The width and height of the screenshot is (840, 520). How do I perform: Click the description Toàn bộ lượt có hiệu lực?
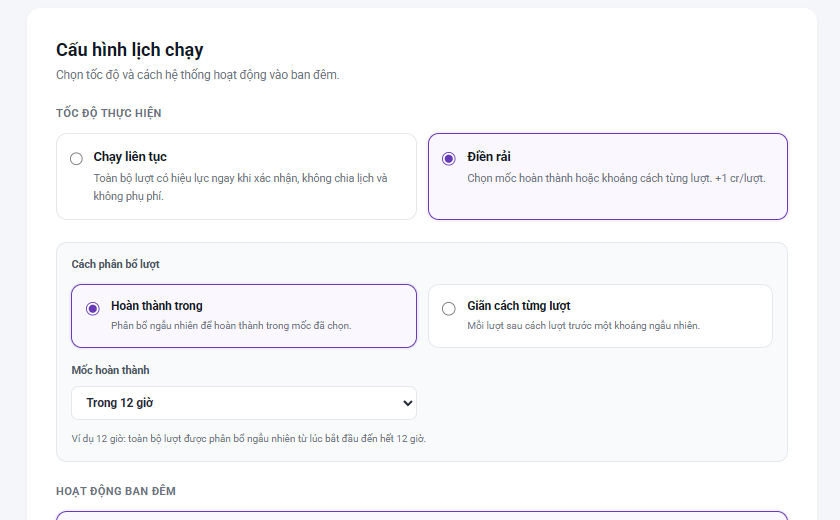click(x=241, y=187)
